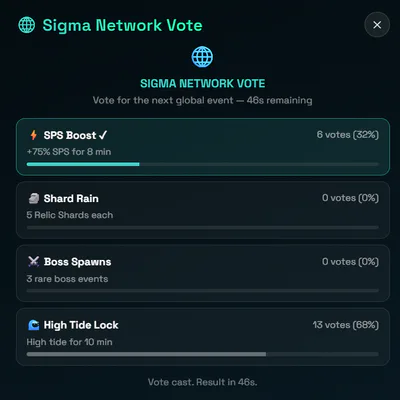Click the 'SIGMA NETWORK VOTE' heading
Screen dimensions: 400x400
click(x=203, y=83)
